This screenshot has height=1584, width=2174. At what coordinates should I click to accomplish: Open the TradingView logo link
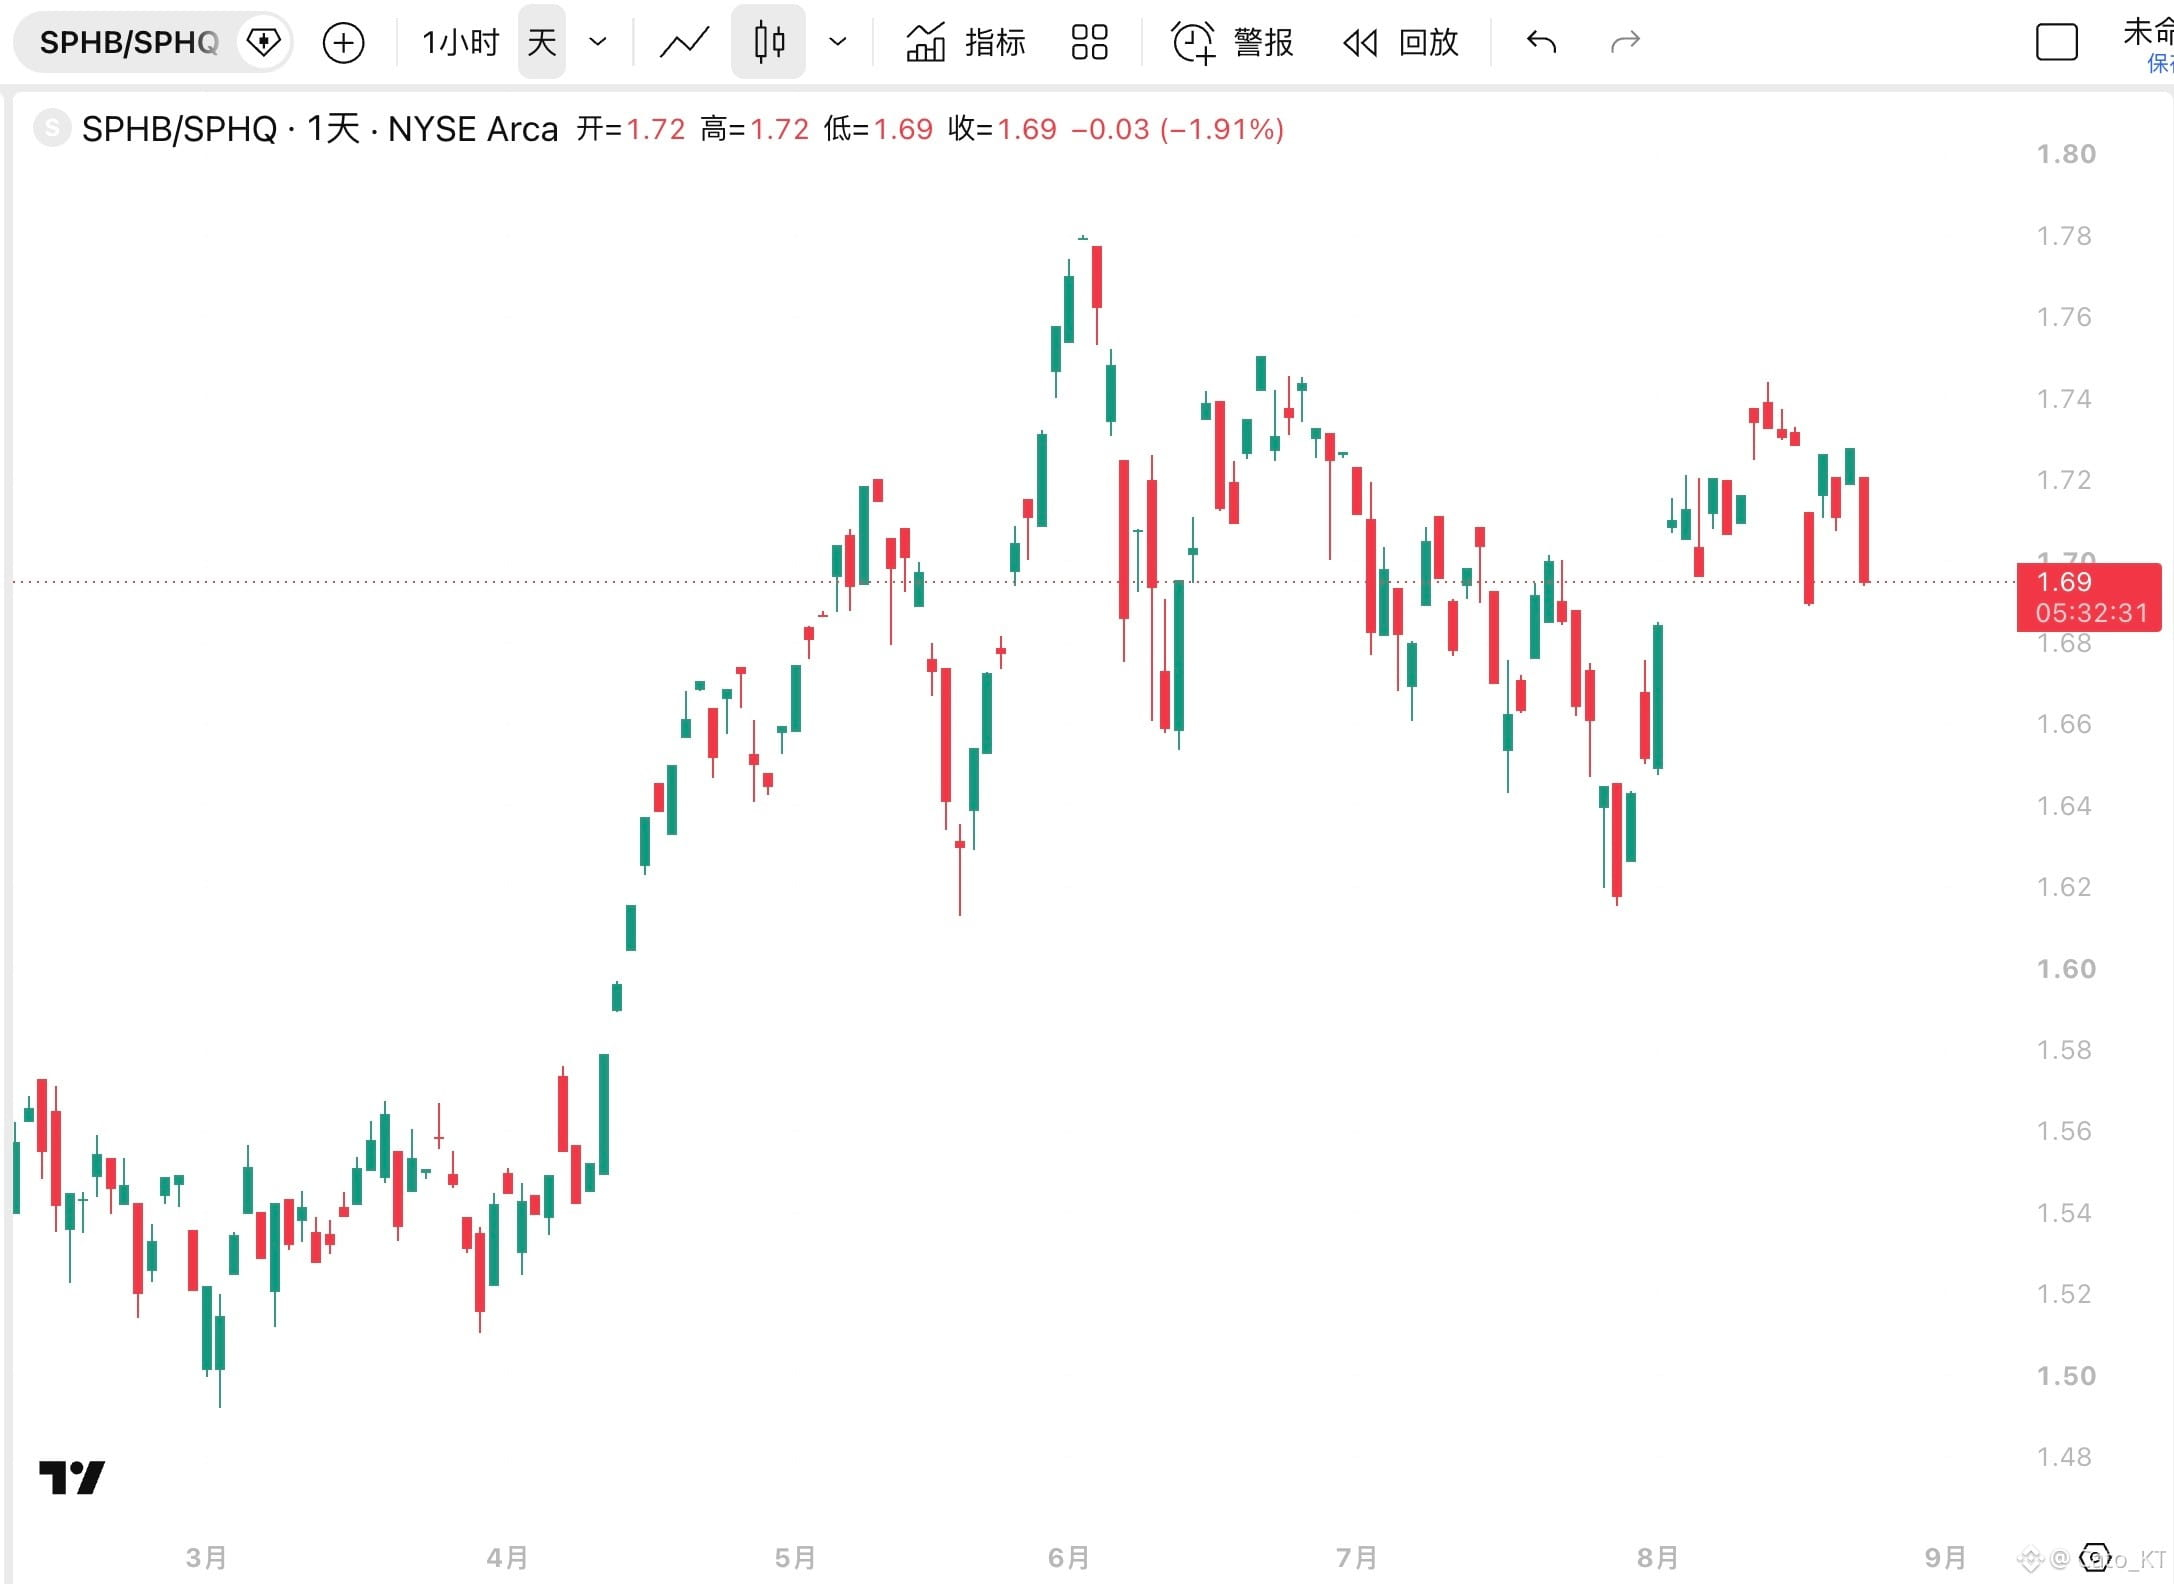[72, 1477]
